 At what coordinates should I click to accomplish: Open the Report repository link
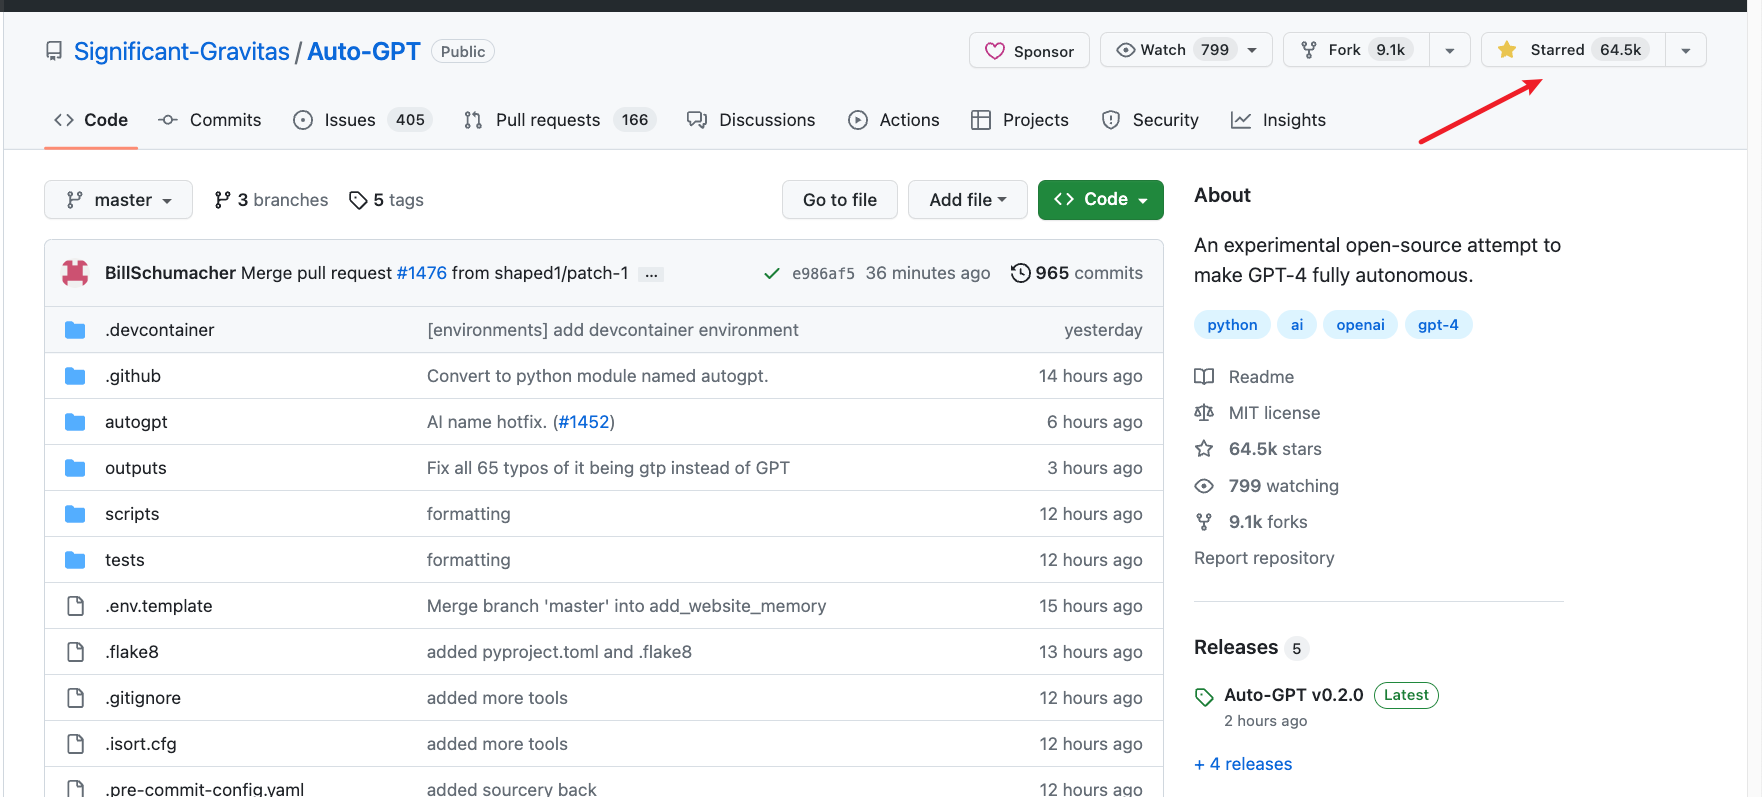[1264, 558]
